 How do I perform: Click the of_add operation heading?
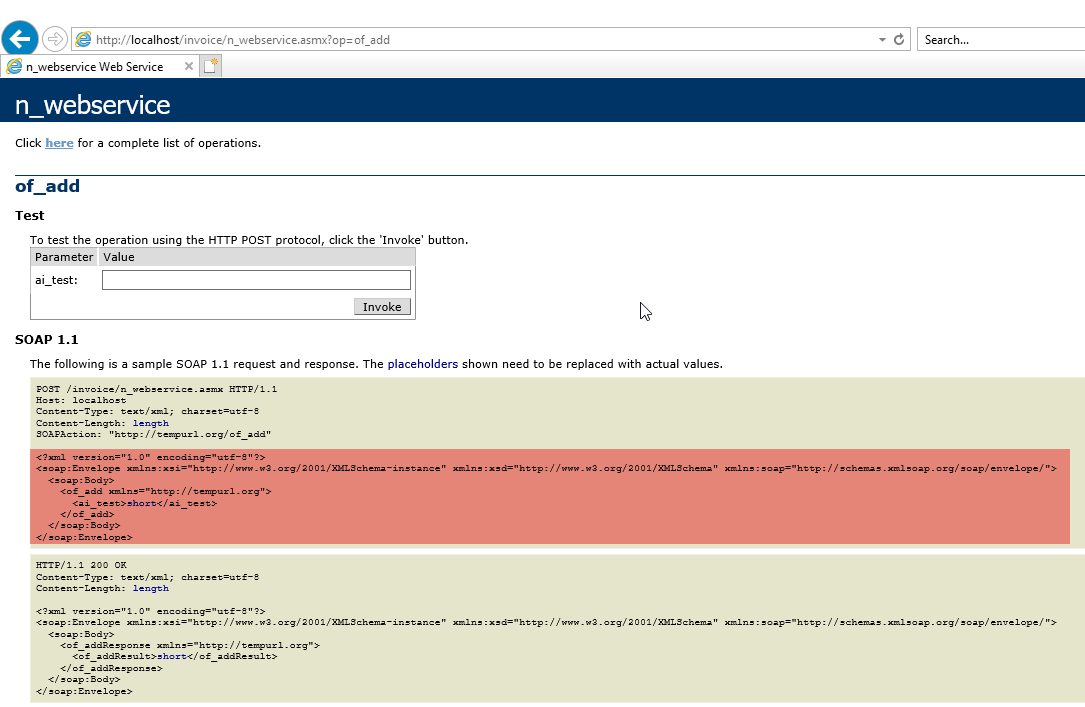47,186
